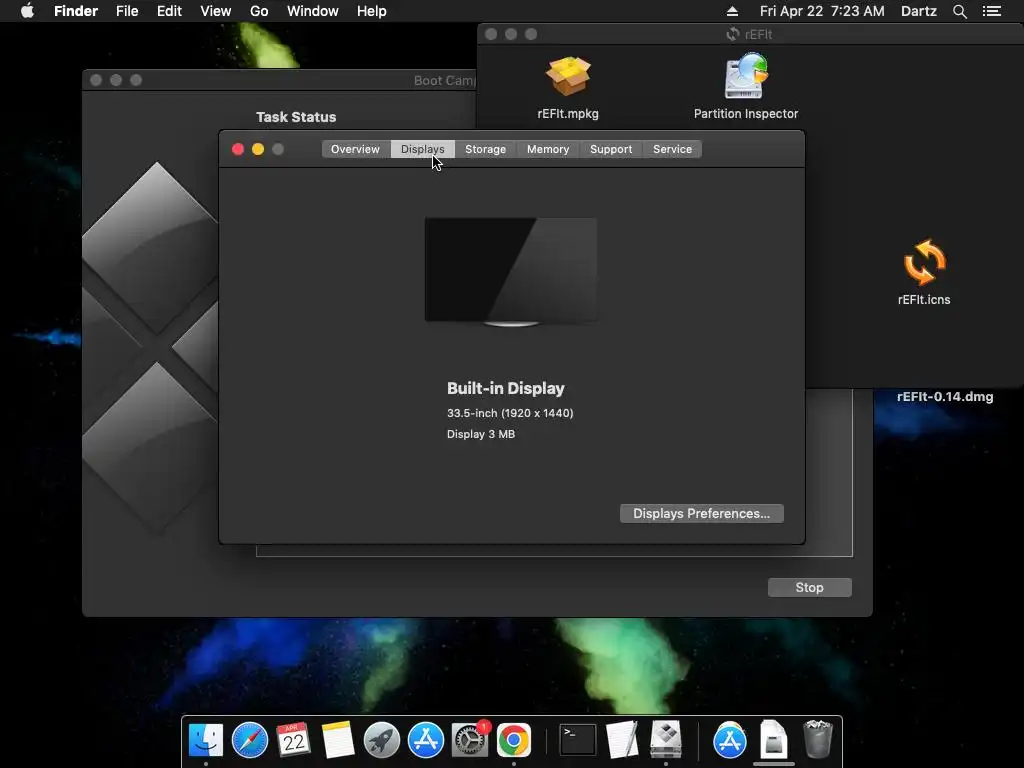Screen dimensions: 1024x768
Task: Open the View menu
Action: (x=216, y=11)
